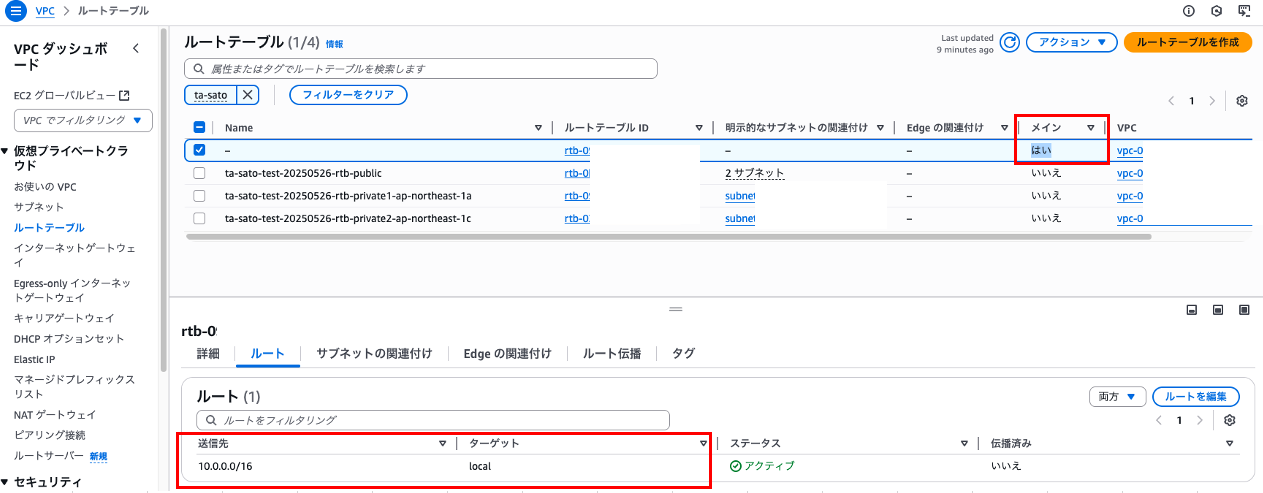Viewport: 1263px width, 493px height.
Task: Go to the previous page of routes
Action: click(1160, 420)
